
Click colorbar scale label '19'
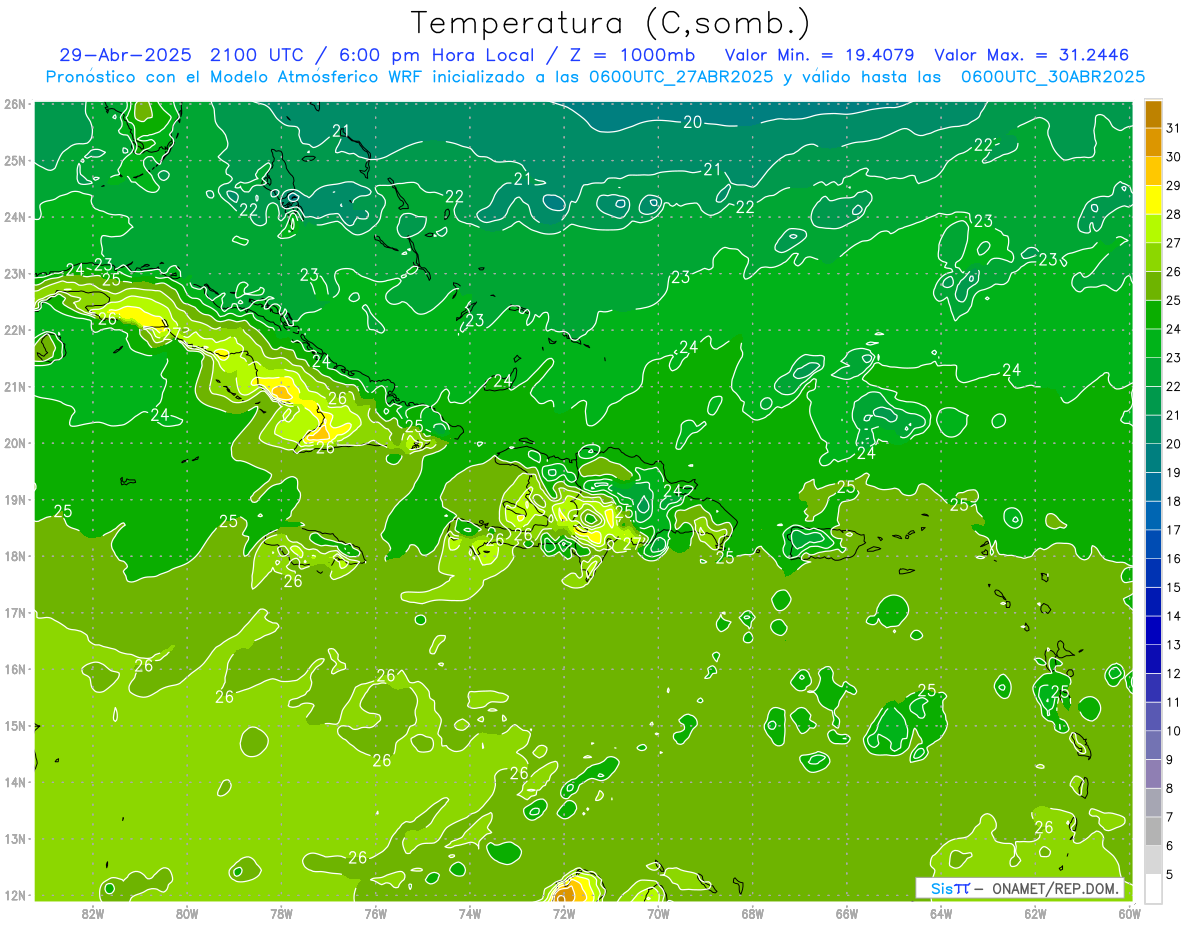click(1174, 472)
